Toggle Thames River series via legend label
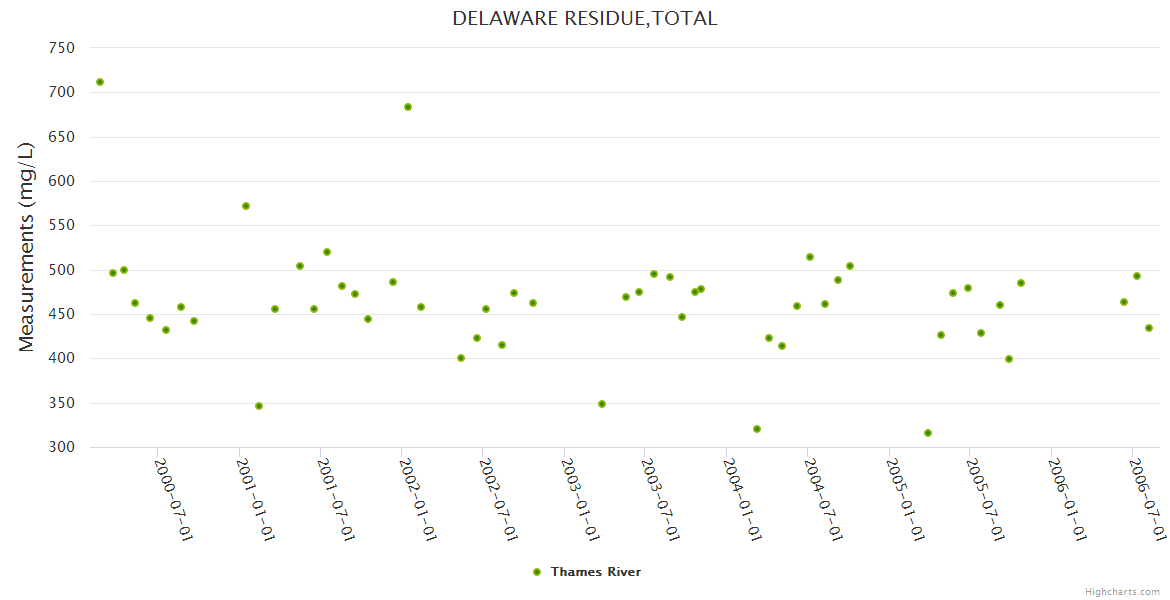This screenshot has height=600, width=1170. 595,572
